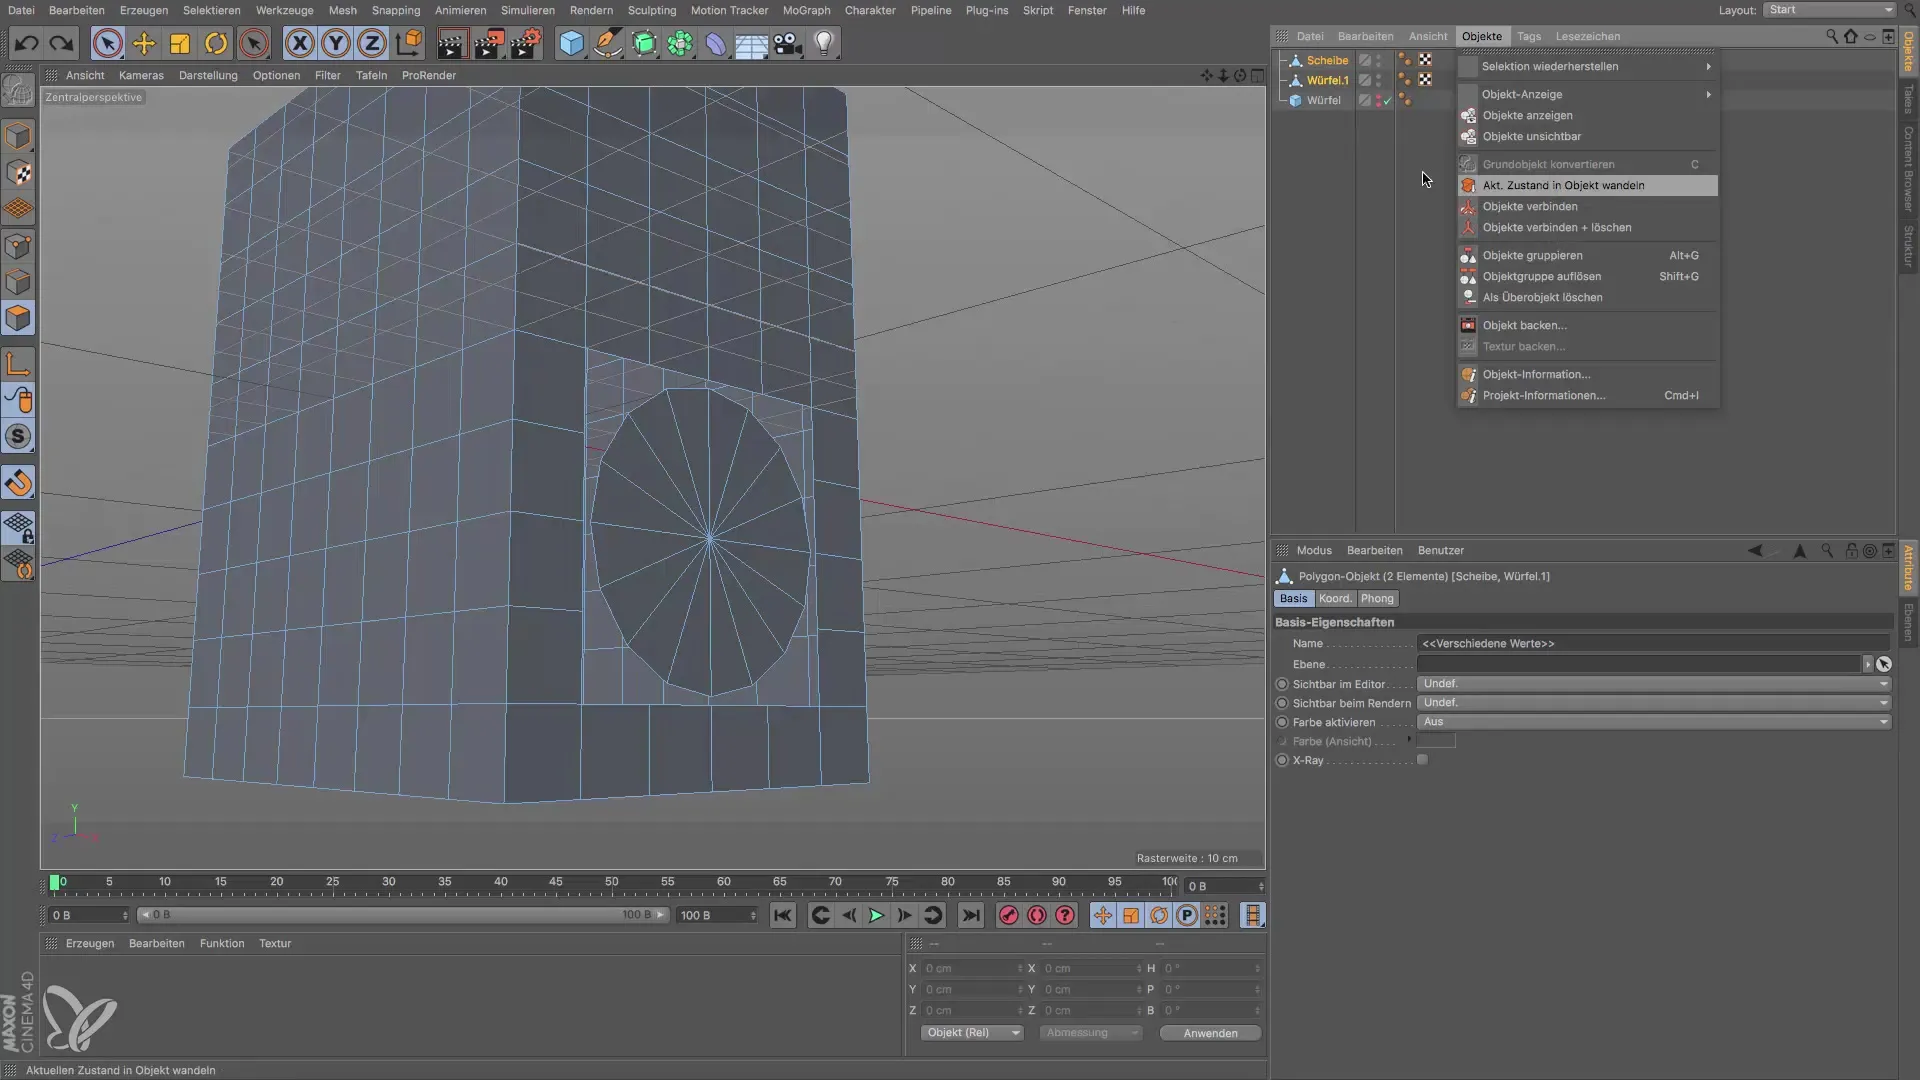
Task: Go to start of timeline
Action: [x=783, y=915]
